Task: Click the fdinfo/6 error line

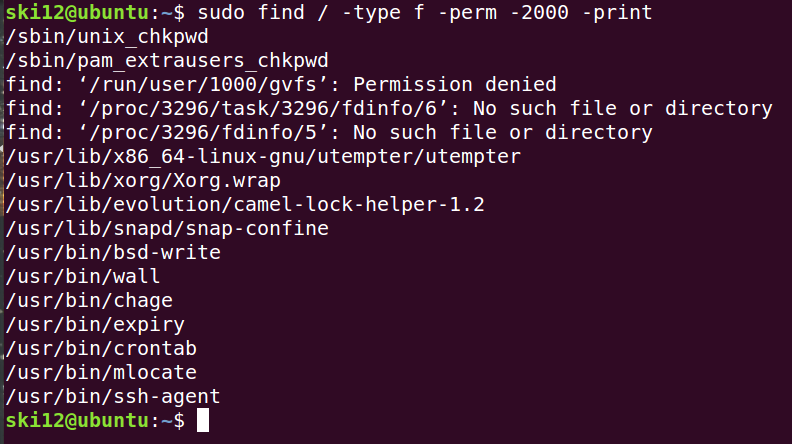Action: point(389,109)
